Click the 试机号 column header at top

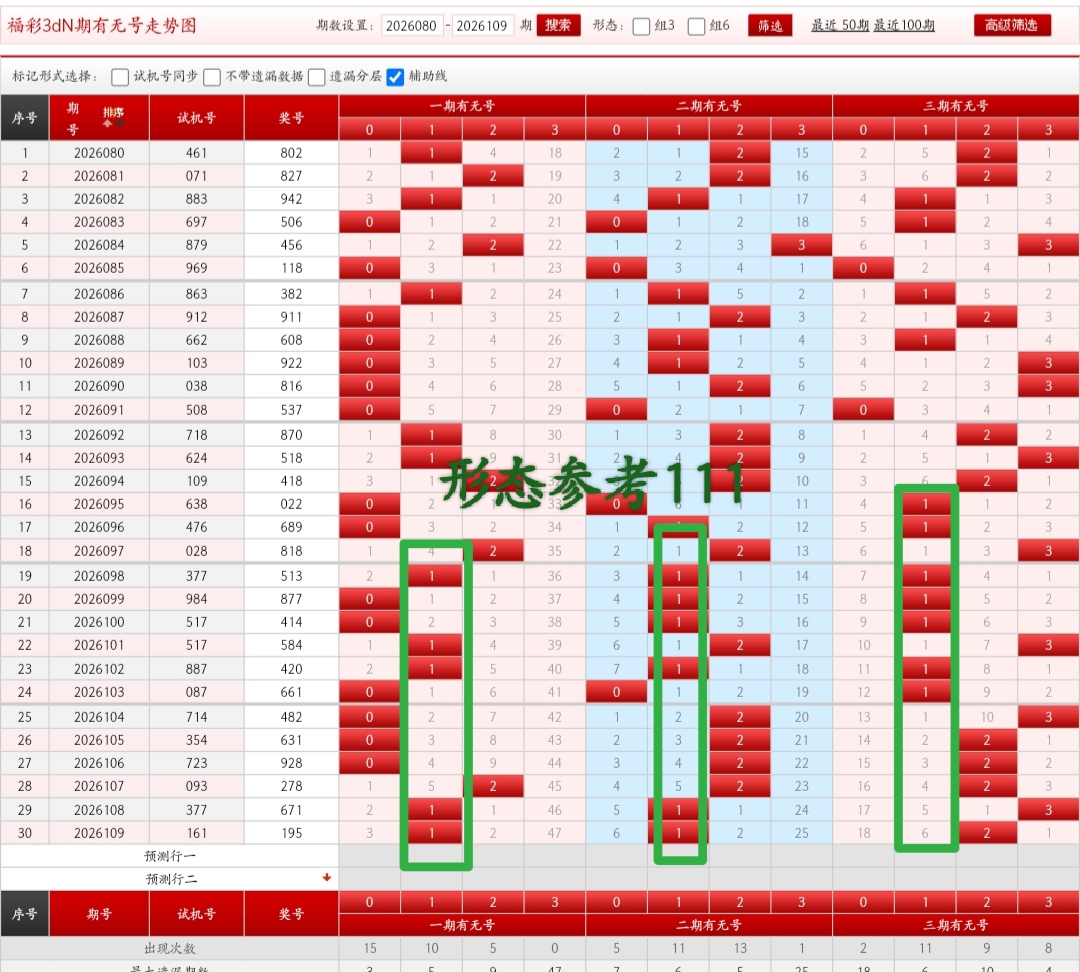196,117
